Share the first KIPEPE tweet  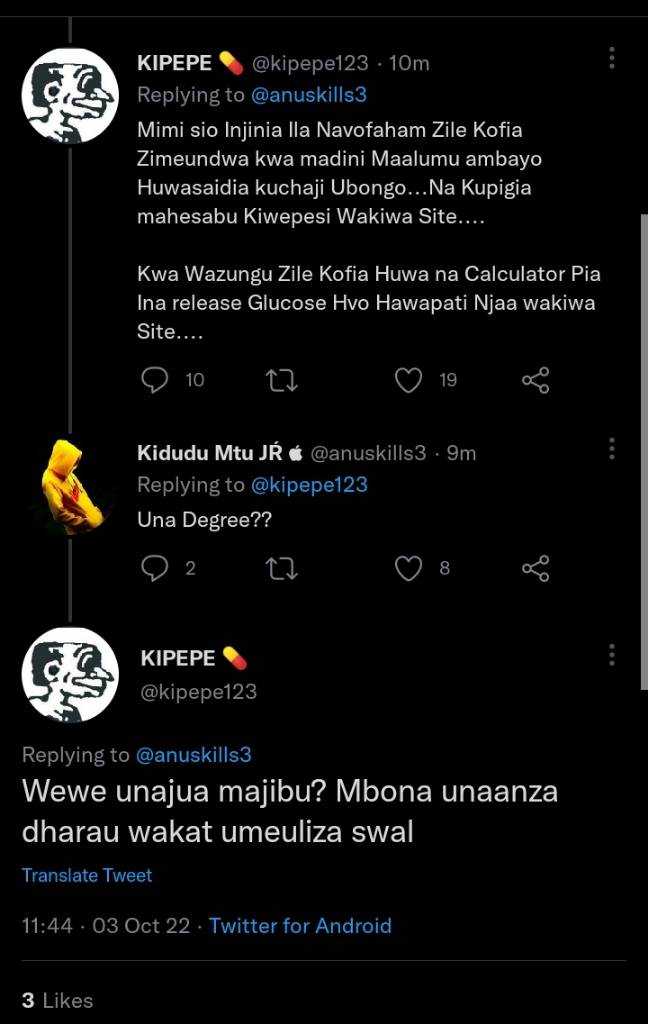click(536, 380)
